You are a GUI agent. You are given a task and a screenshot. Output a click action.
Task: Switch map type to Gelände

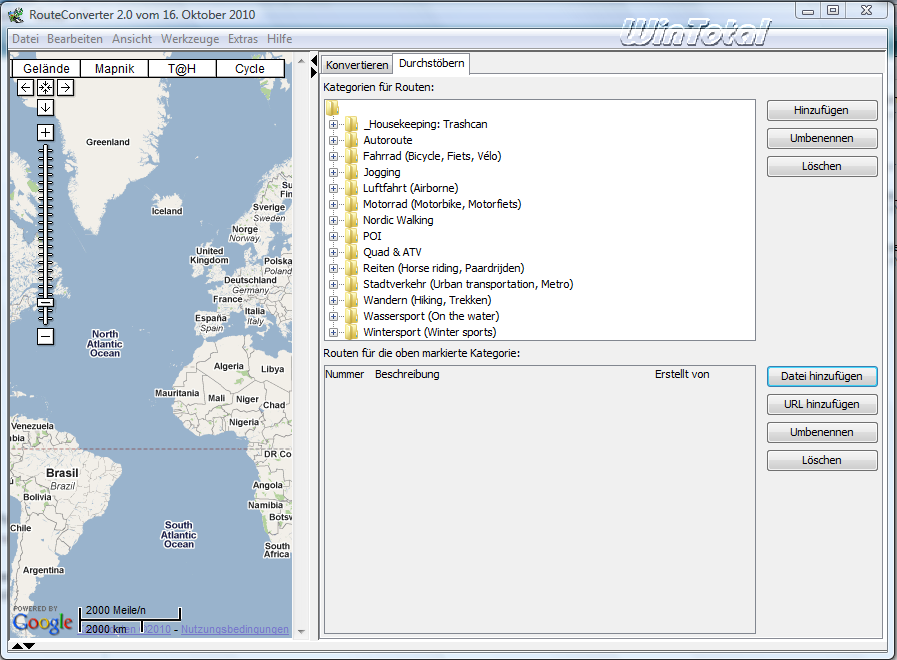click(46, 69)
